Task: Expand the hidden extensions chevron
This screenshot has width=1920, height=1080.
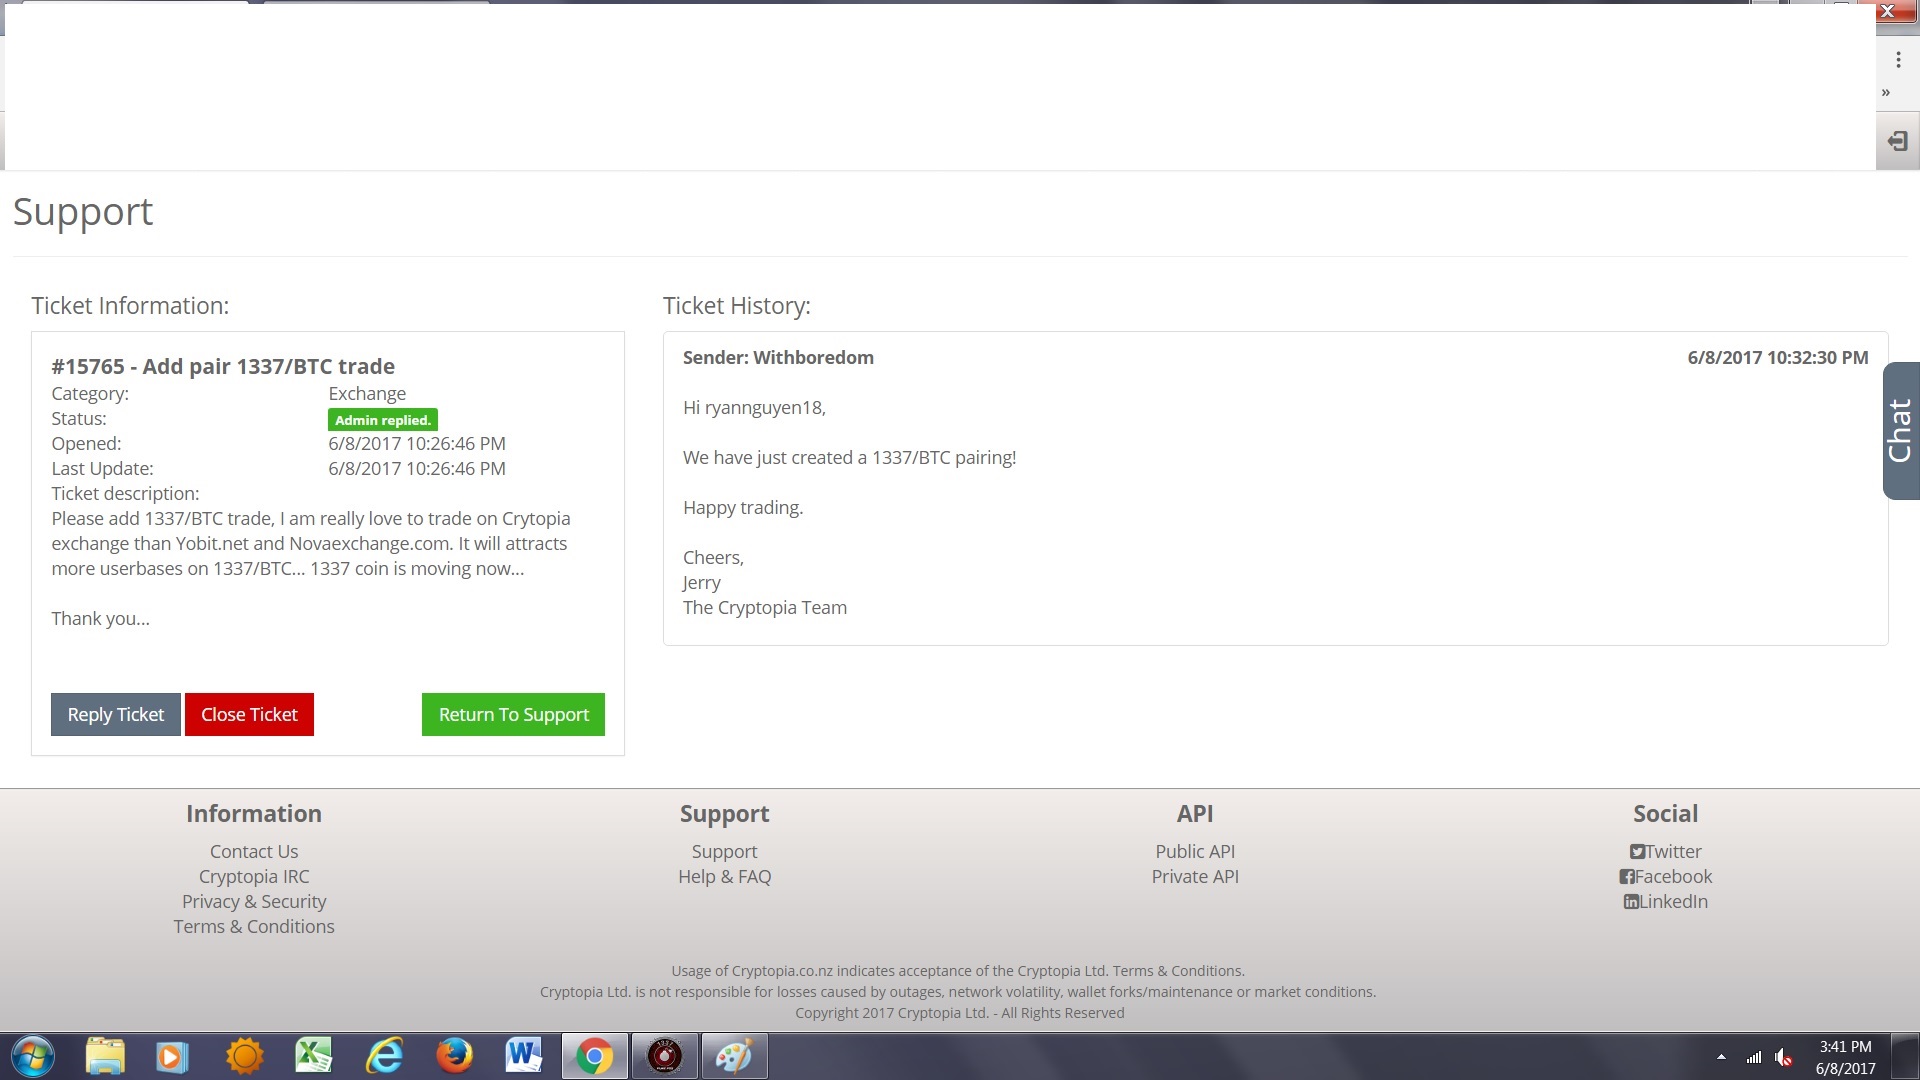Action: pyautogui.click(x=1886, y=92)
